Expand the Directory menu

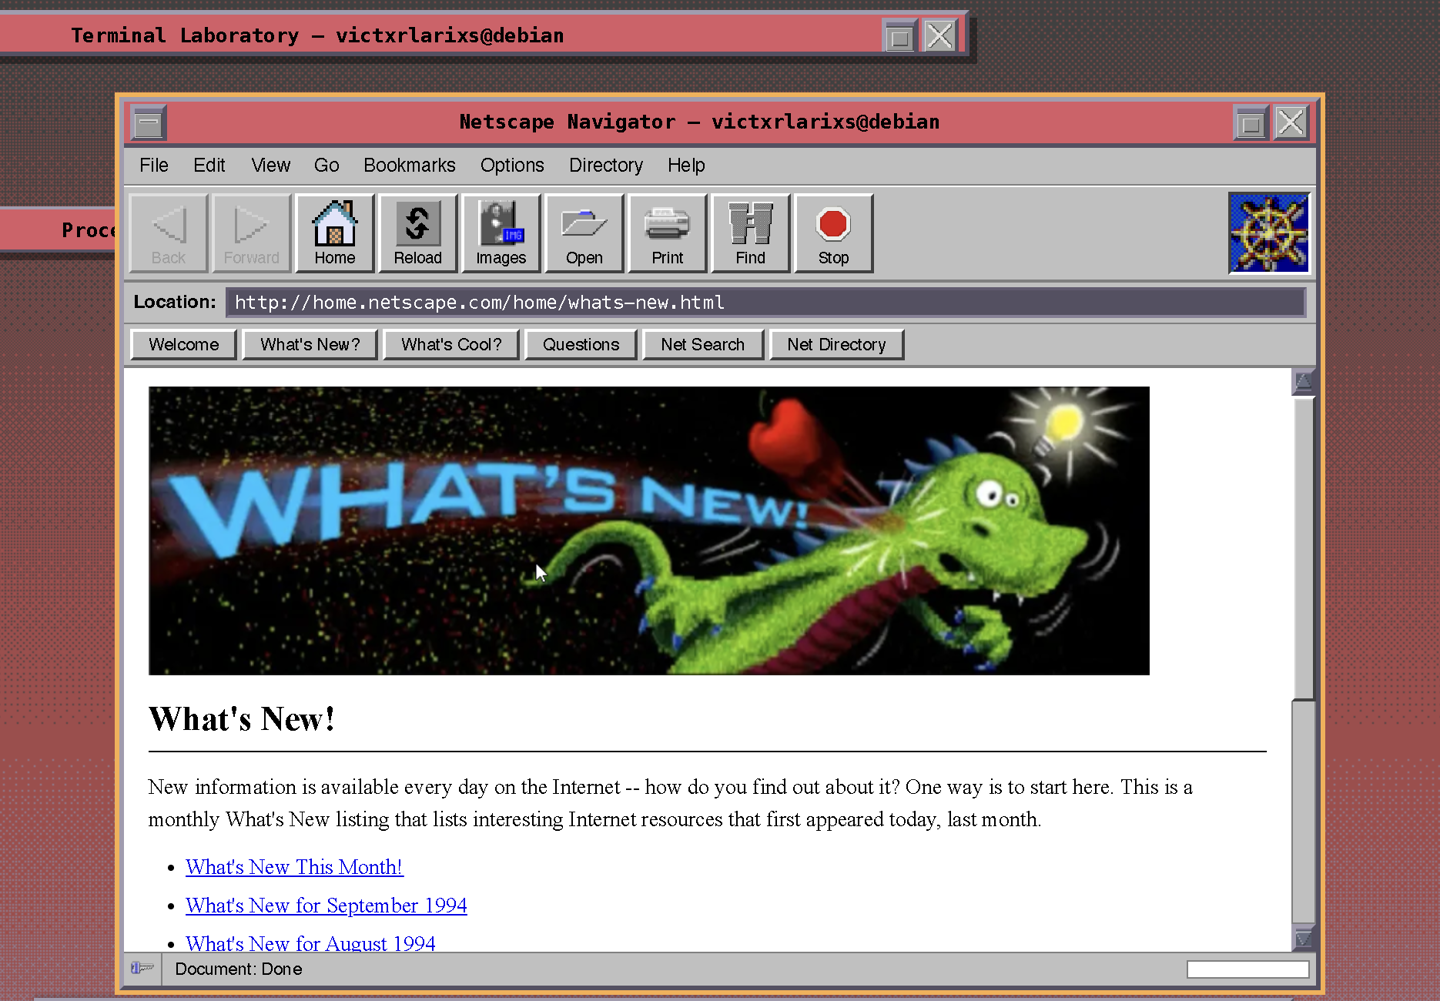[606, 165]
